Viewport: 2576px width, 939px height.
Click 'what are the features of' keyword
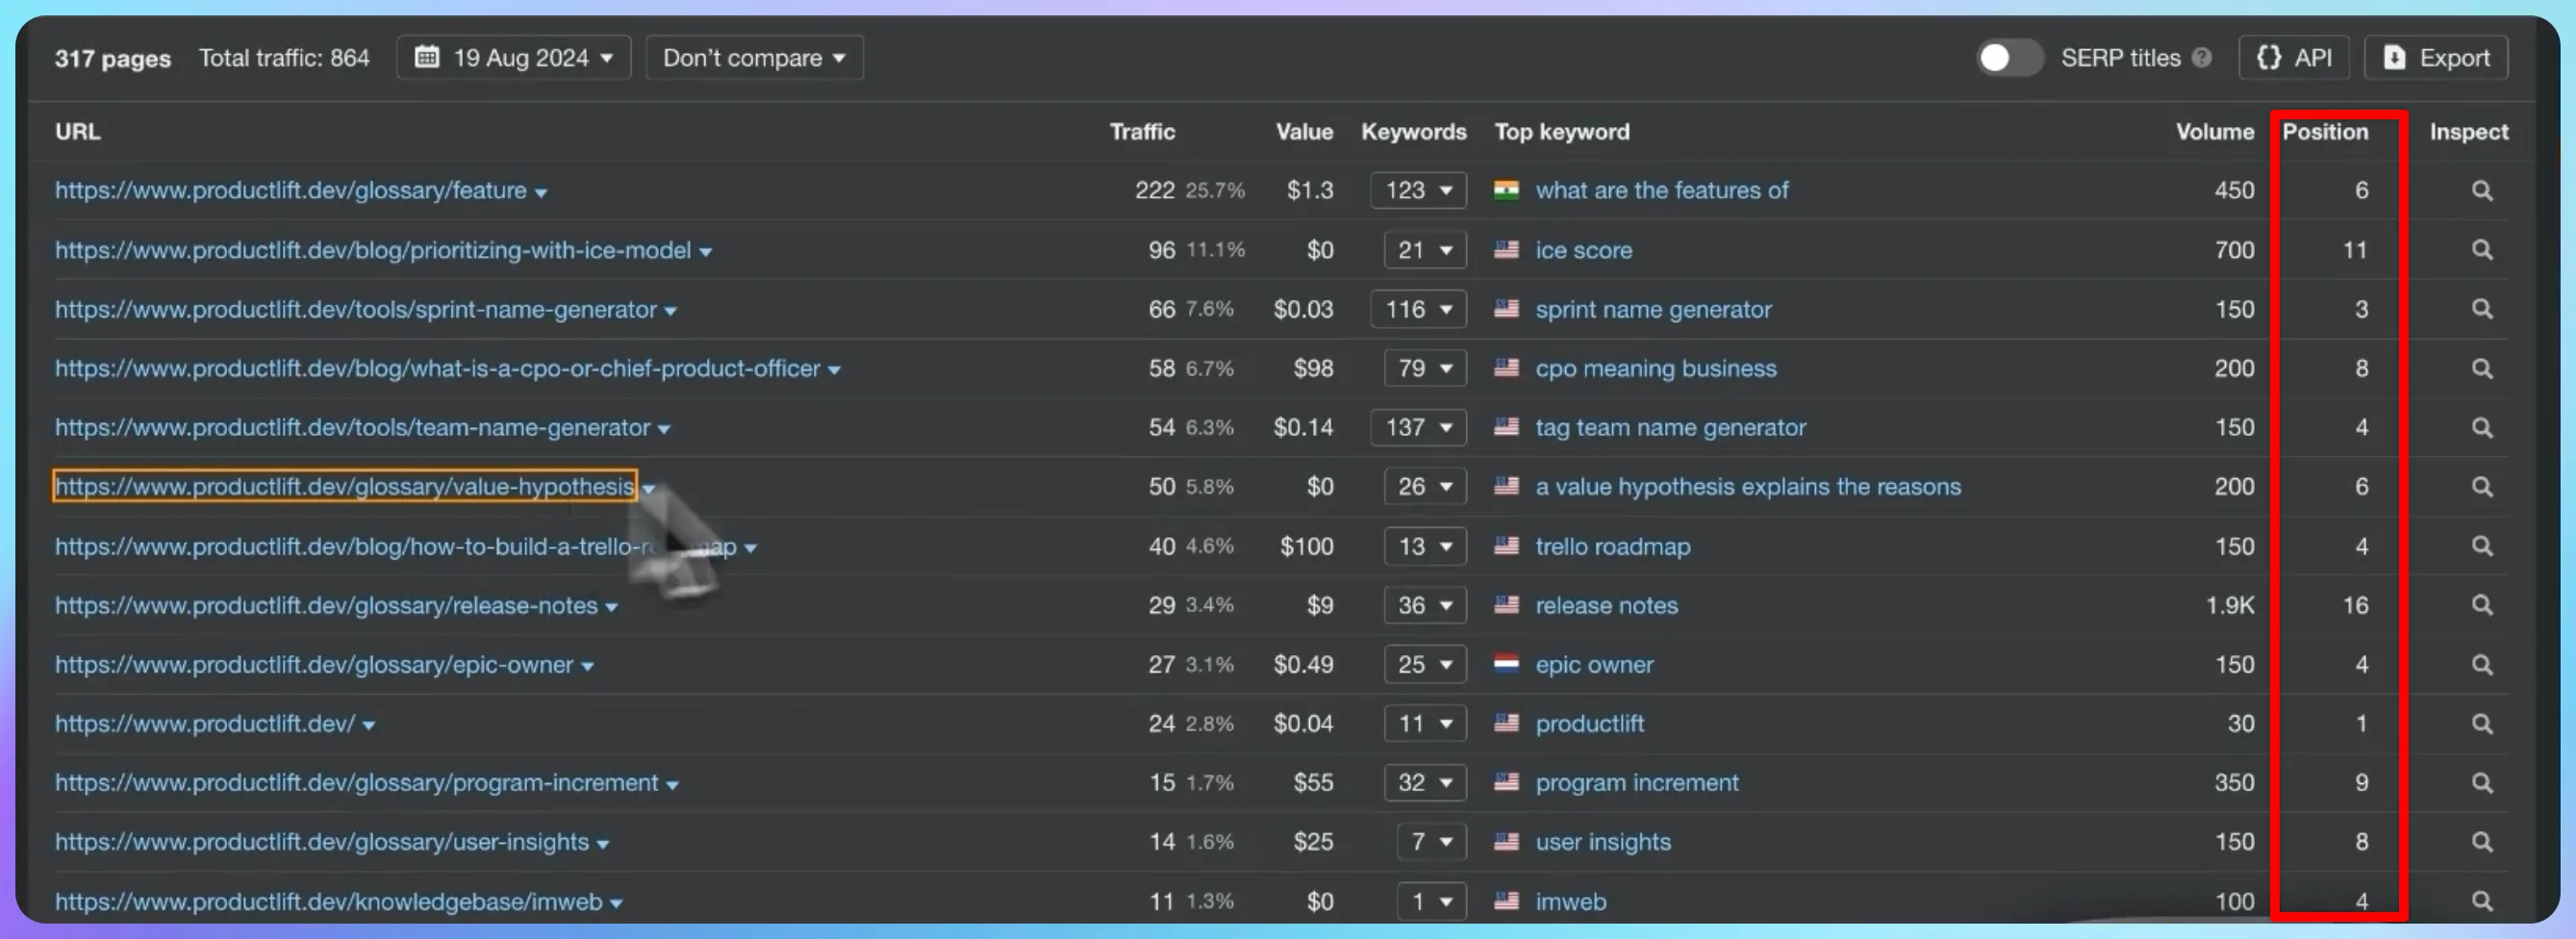click(x=1661, y=190)
